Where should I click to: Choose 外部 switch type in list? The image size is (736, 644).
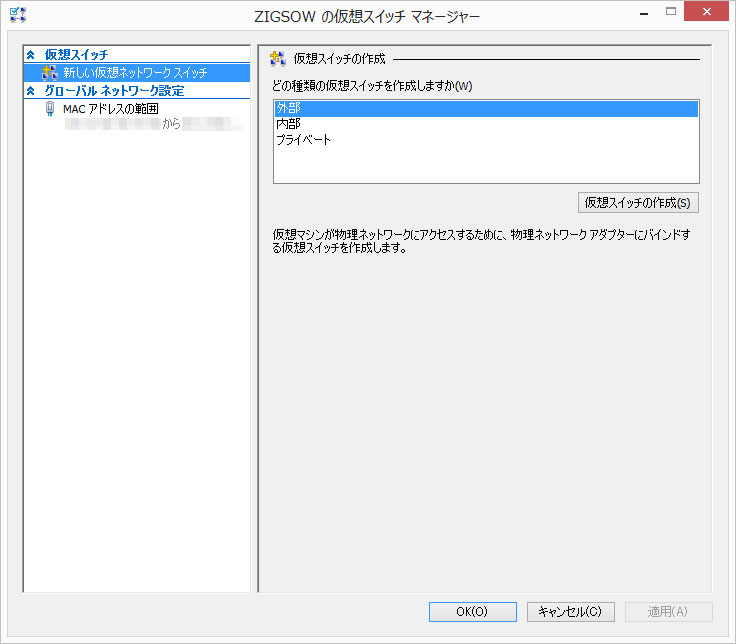[x=486, y=108]
